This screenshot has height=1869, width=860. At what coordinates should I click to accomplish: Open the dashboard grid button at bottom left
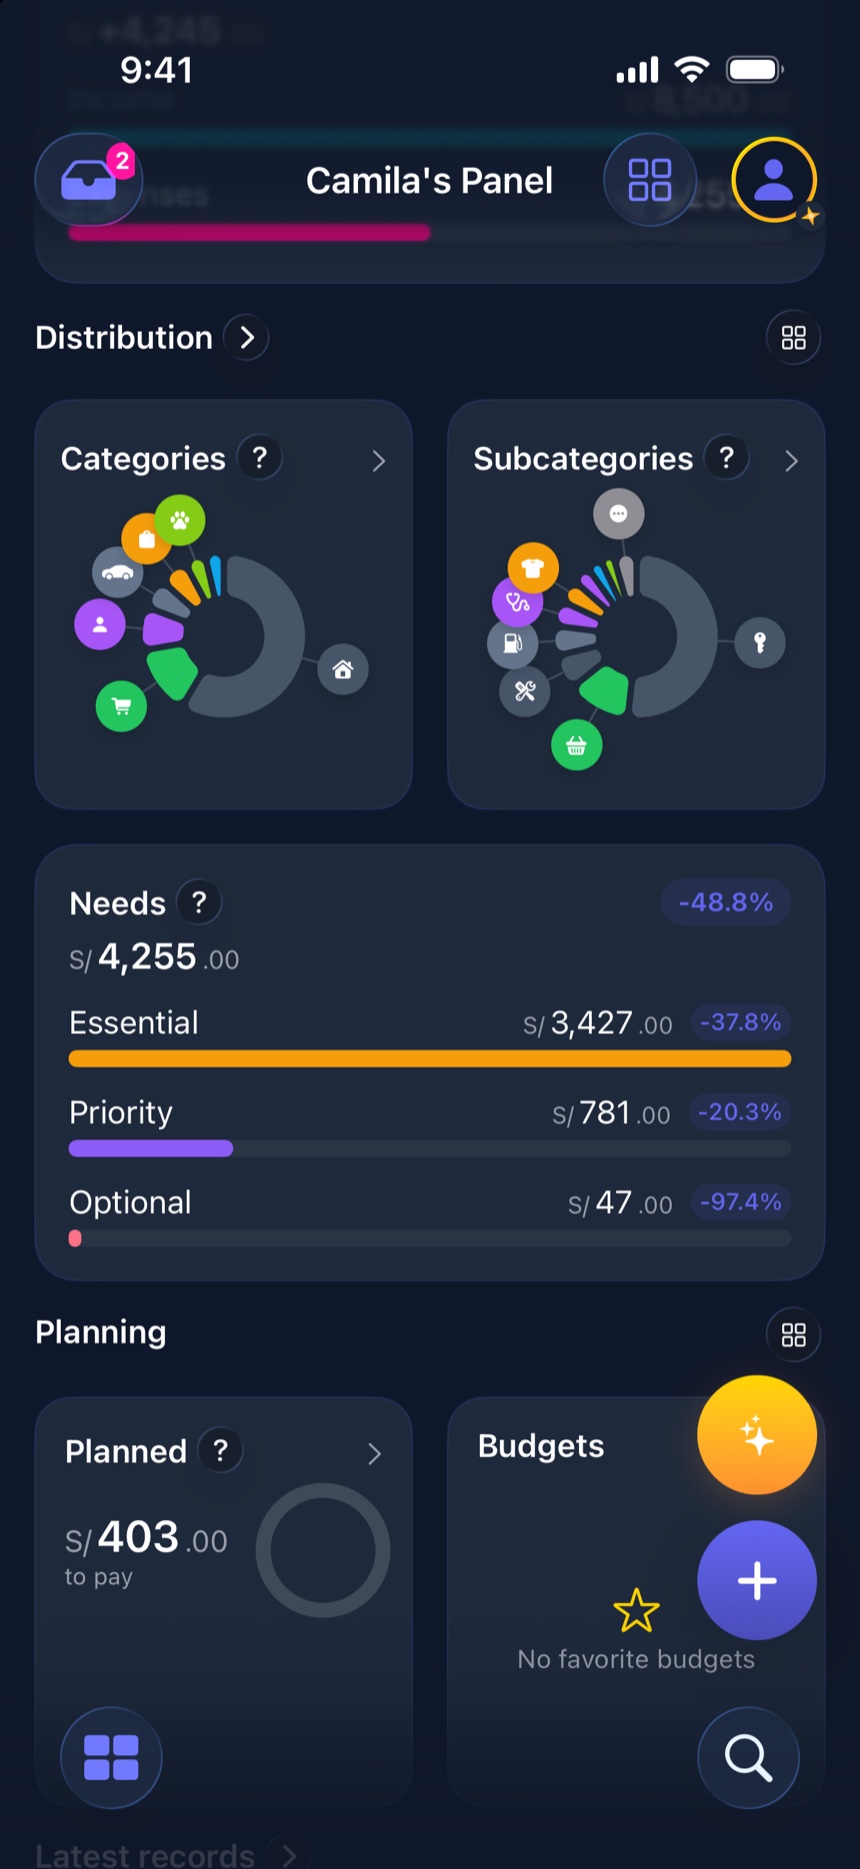tap(111, 1757)
